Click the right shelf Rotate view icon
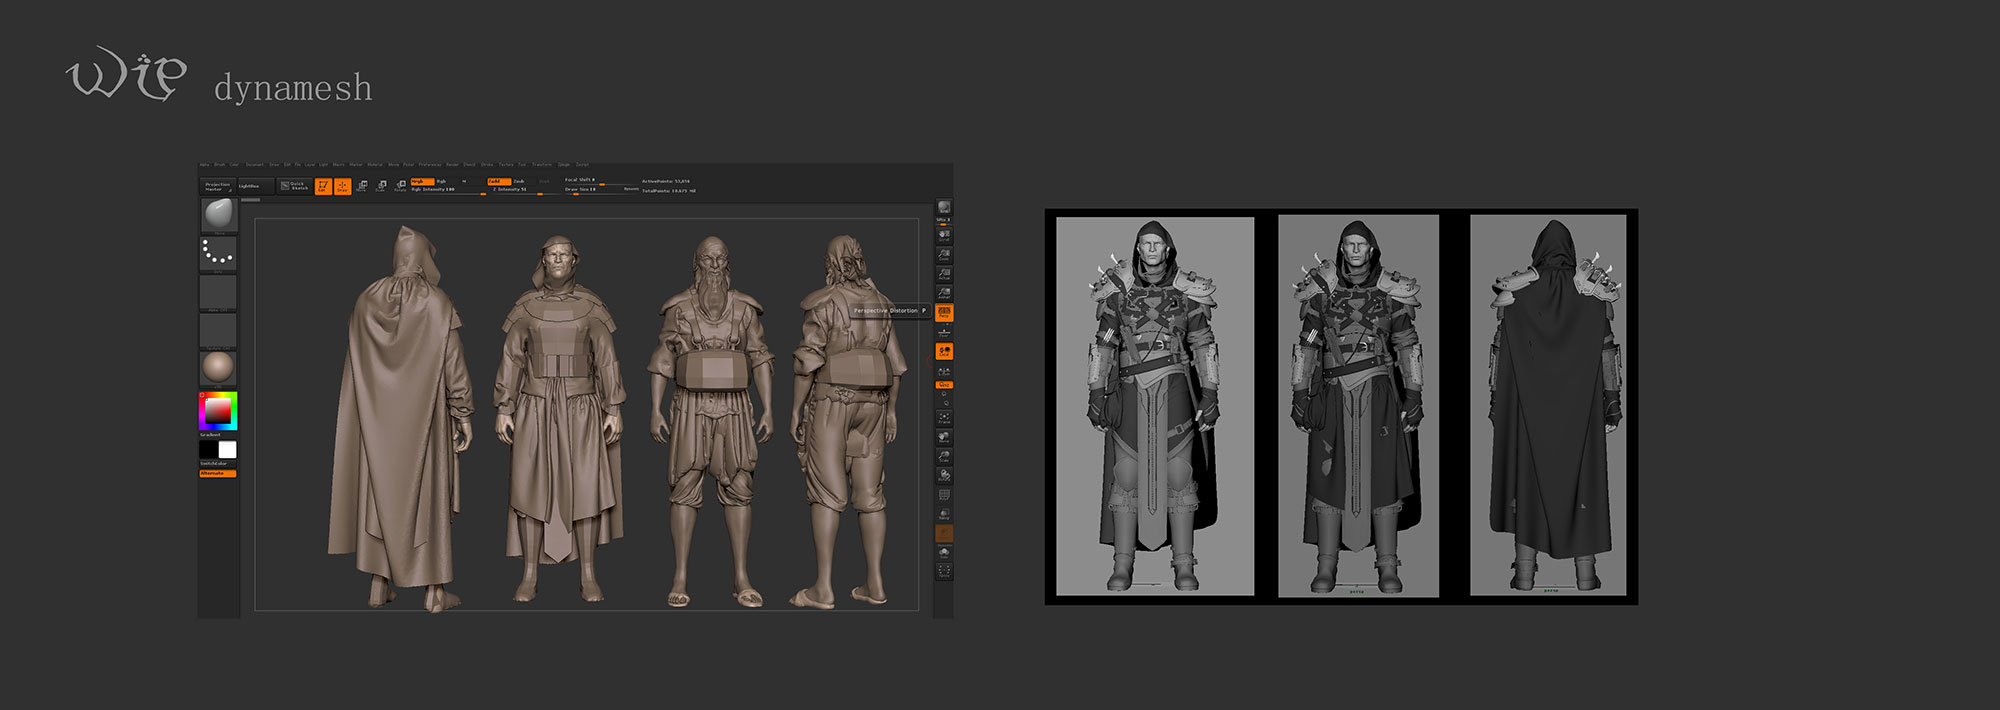Image resolution: width=2000 pixels, height=710 pixels. (x=944, y=476)
